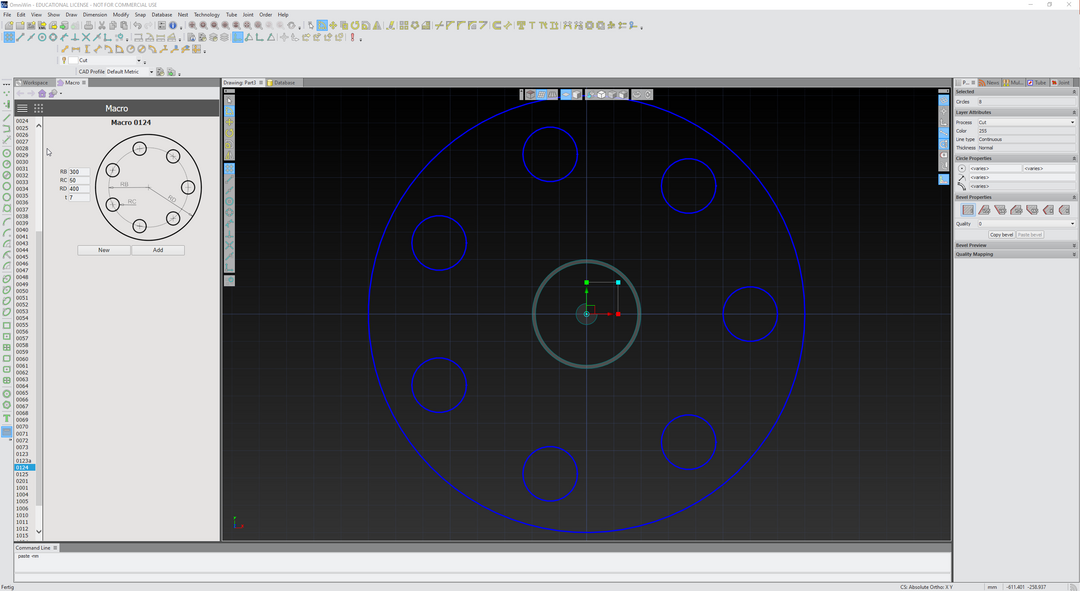Open the Quality dropdown
This screenshot has height=591, width=1080.
1072,223
